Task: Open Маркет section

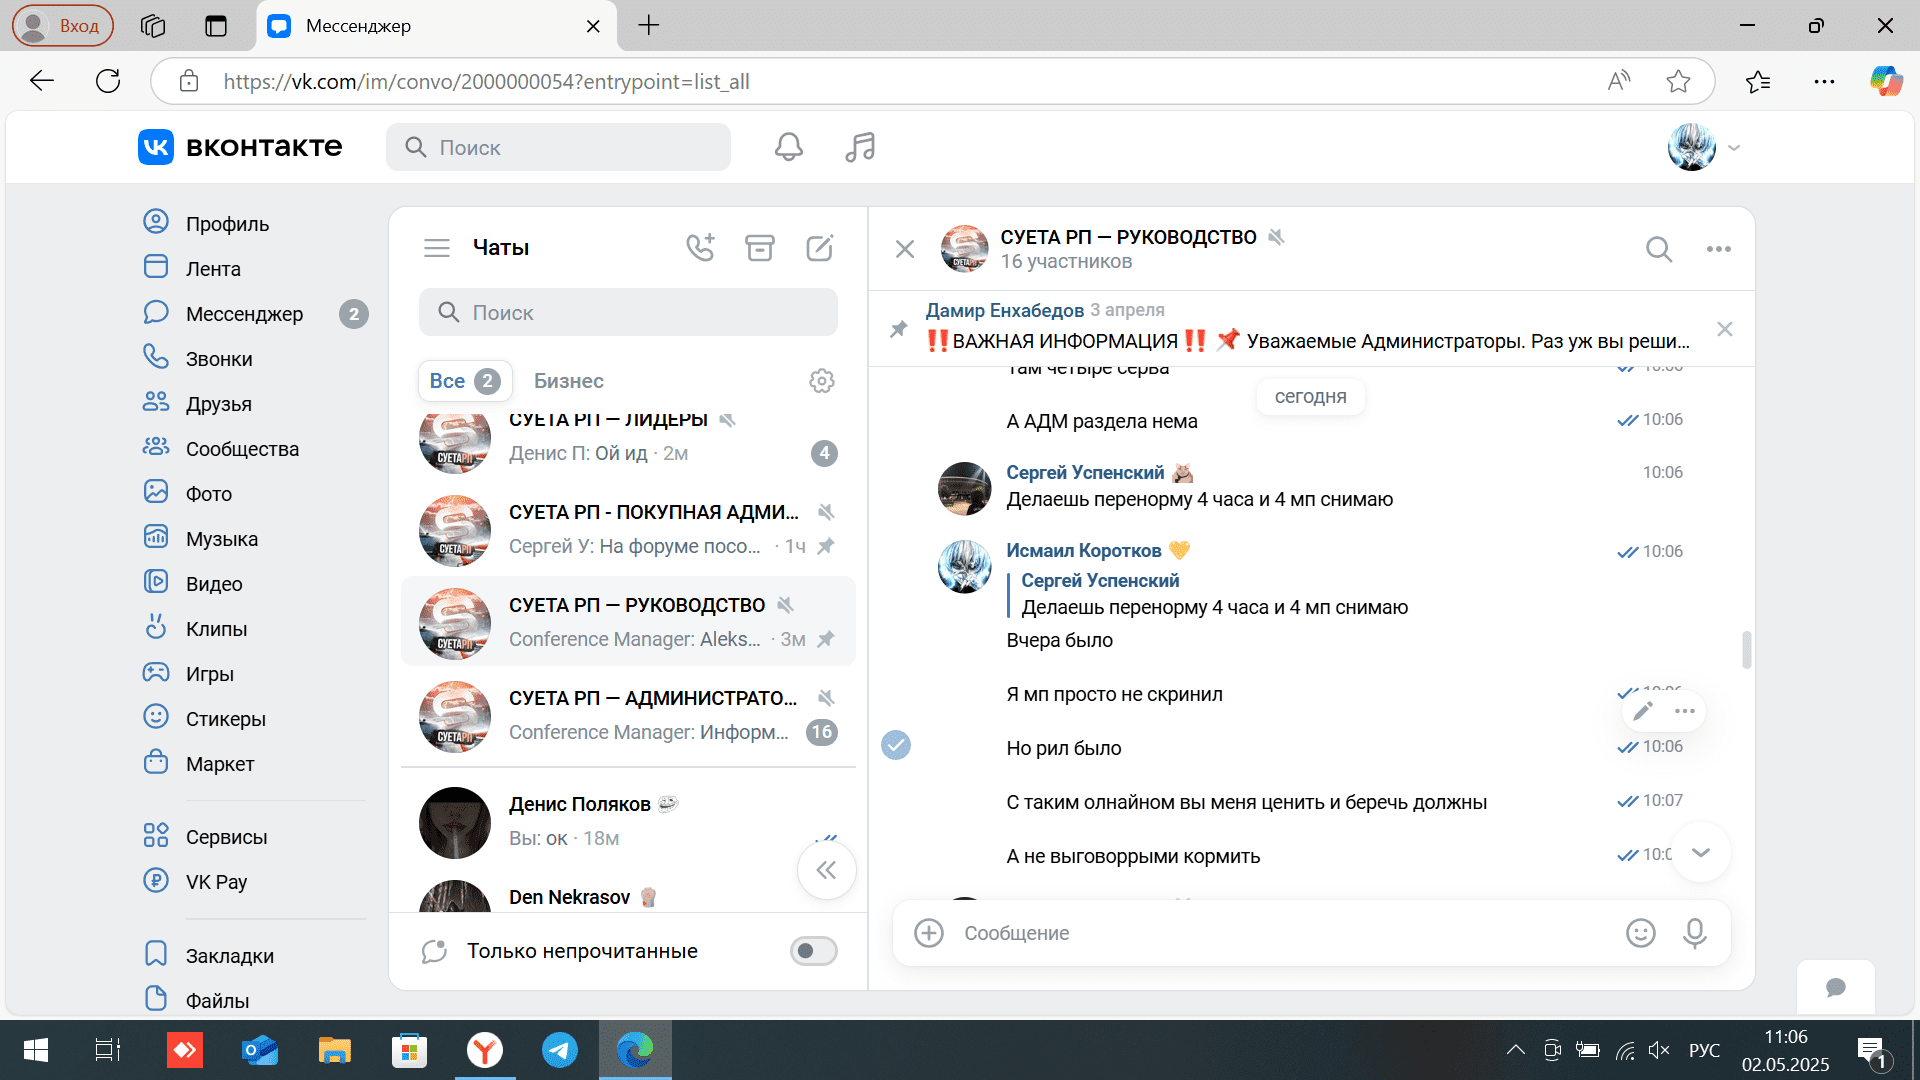Action: coord(220,764)
